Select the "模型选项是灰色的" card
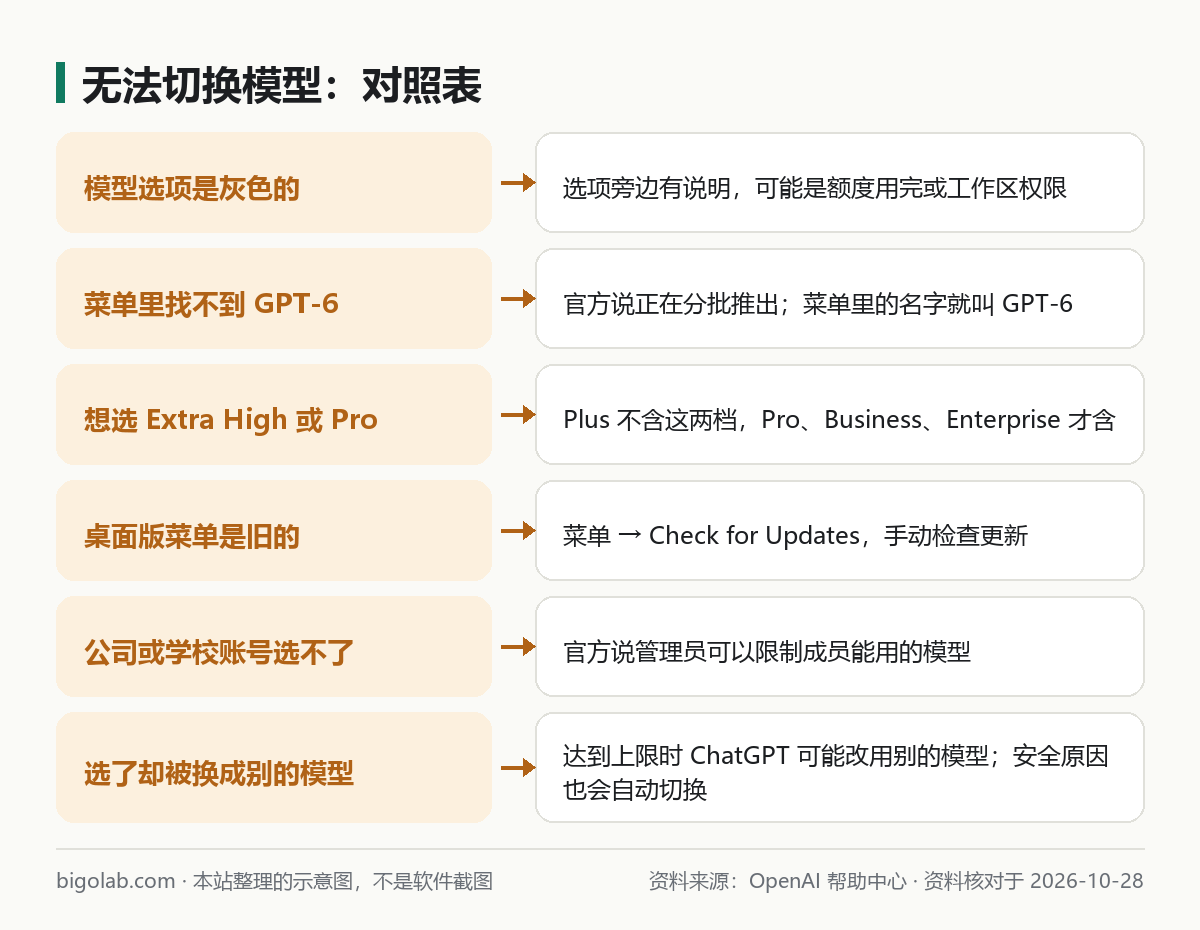The height and width of the screenshot is (930, 1200). (x=274, y=182)
